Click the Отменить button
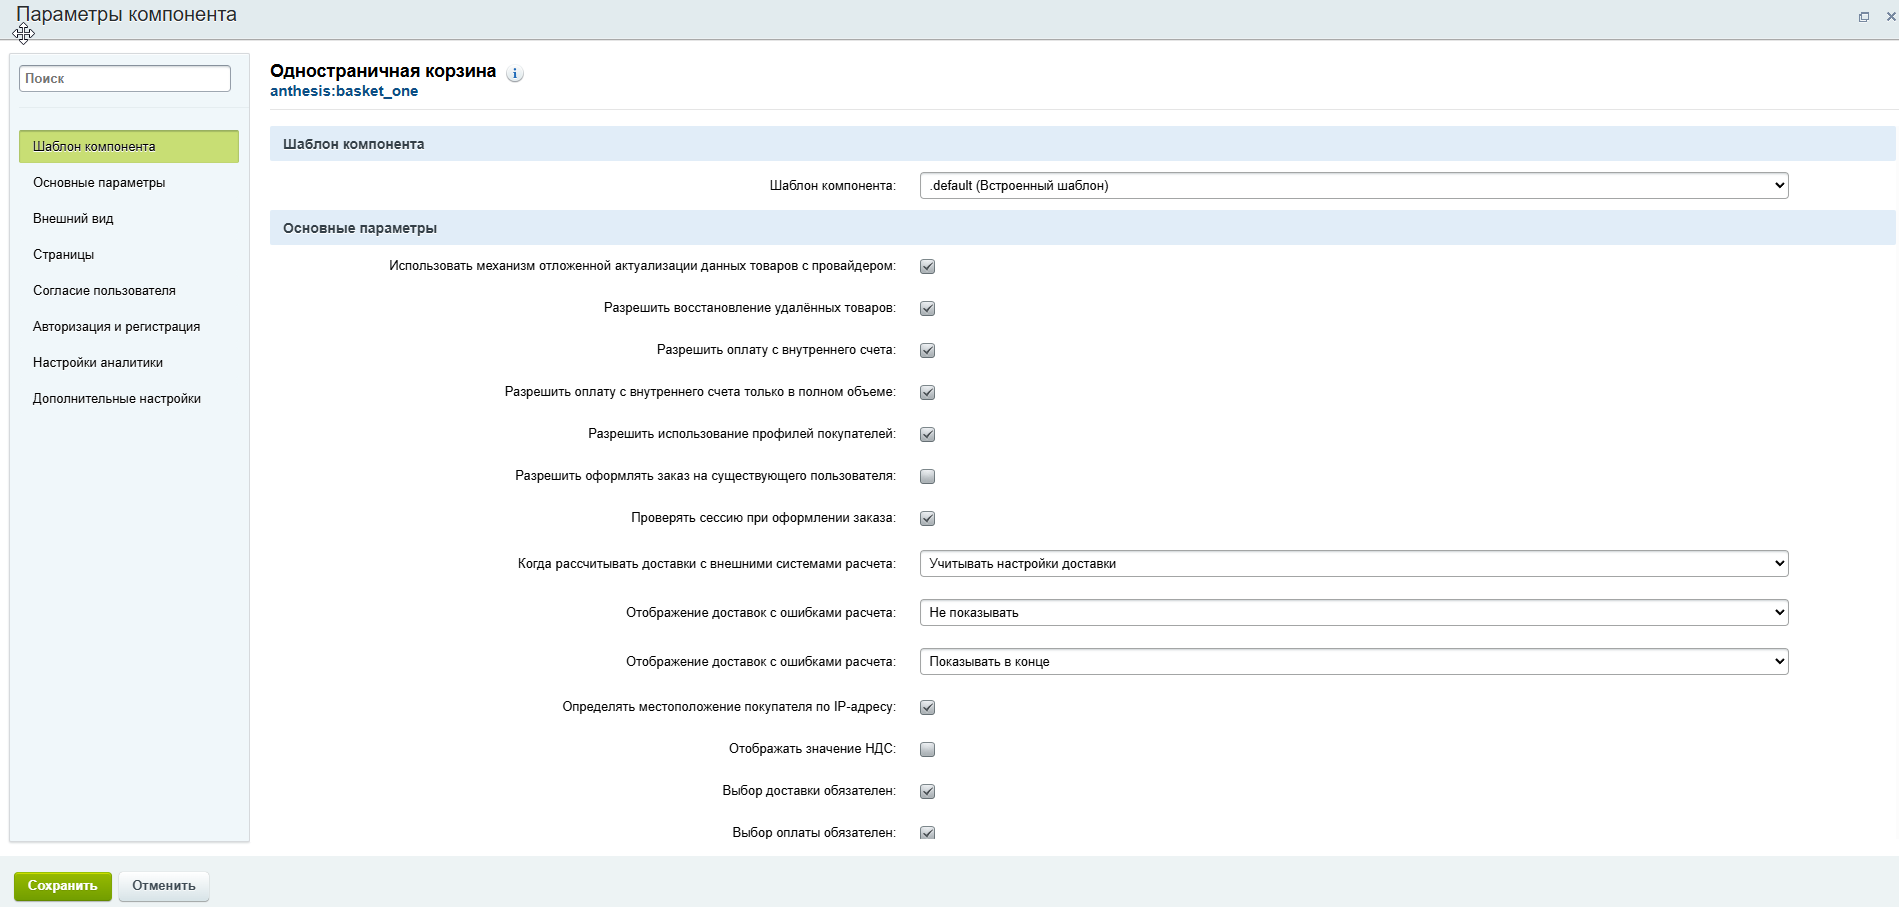 [164, 886]
